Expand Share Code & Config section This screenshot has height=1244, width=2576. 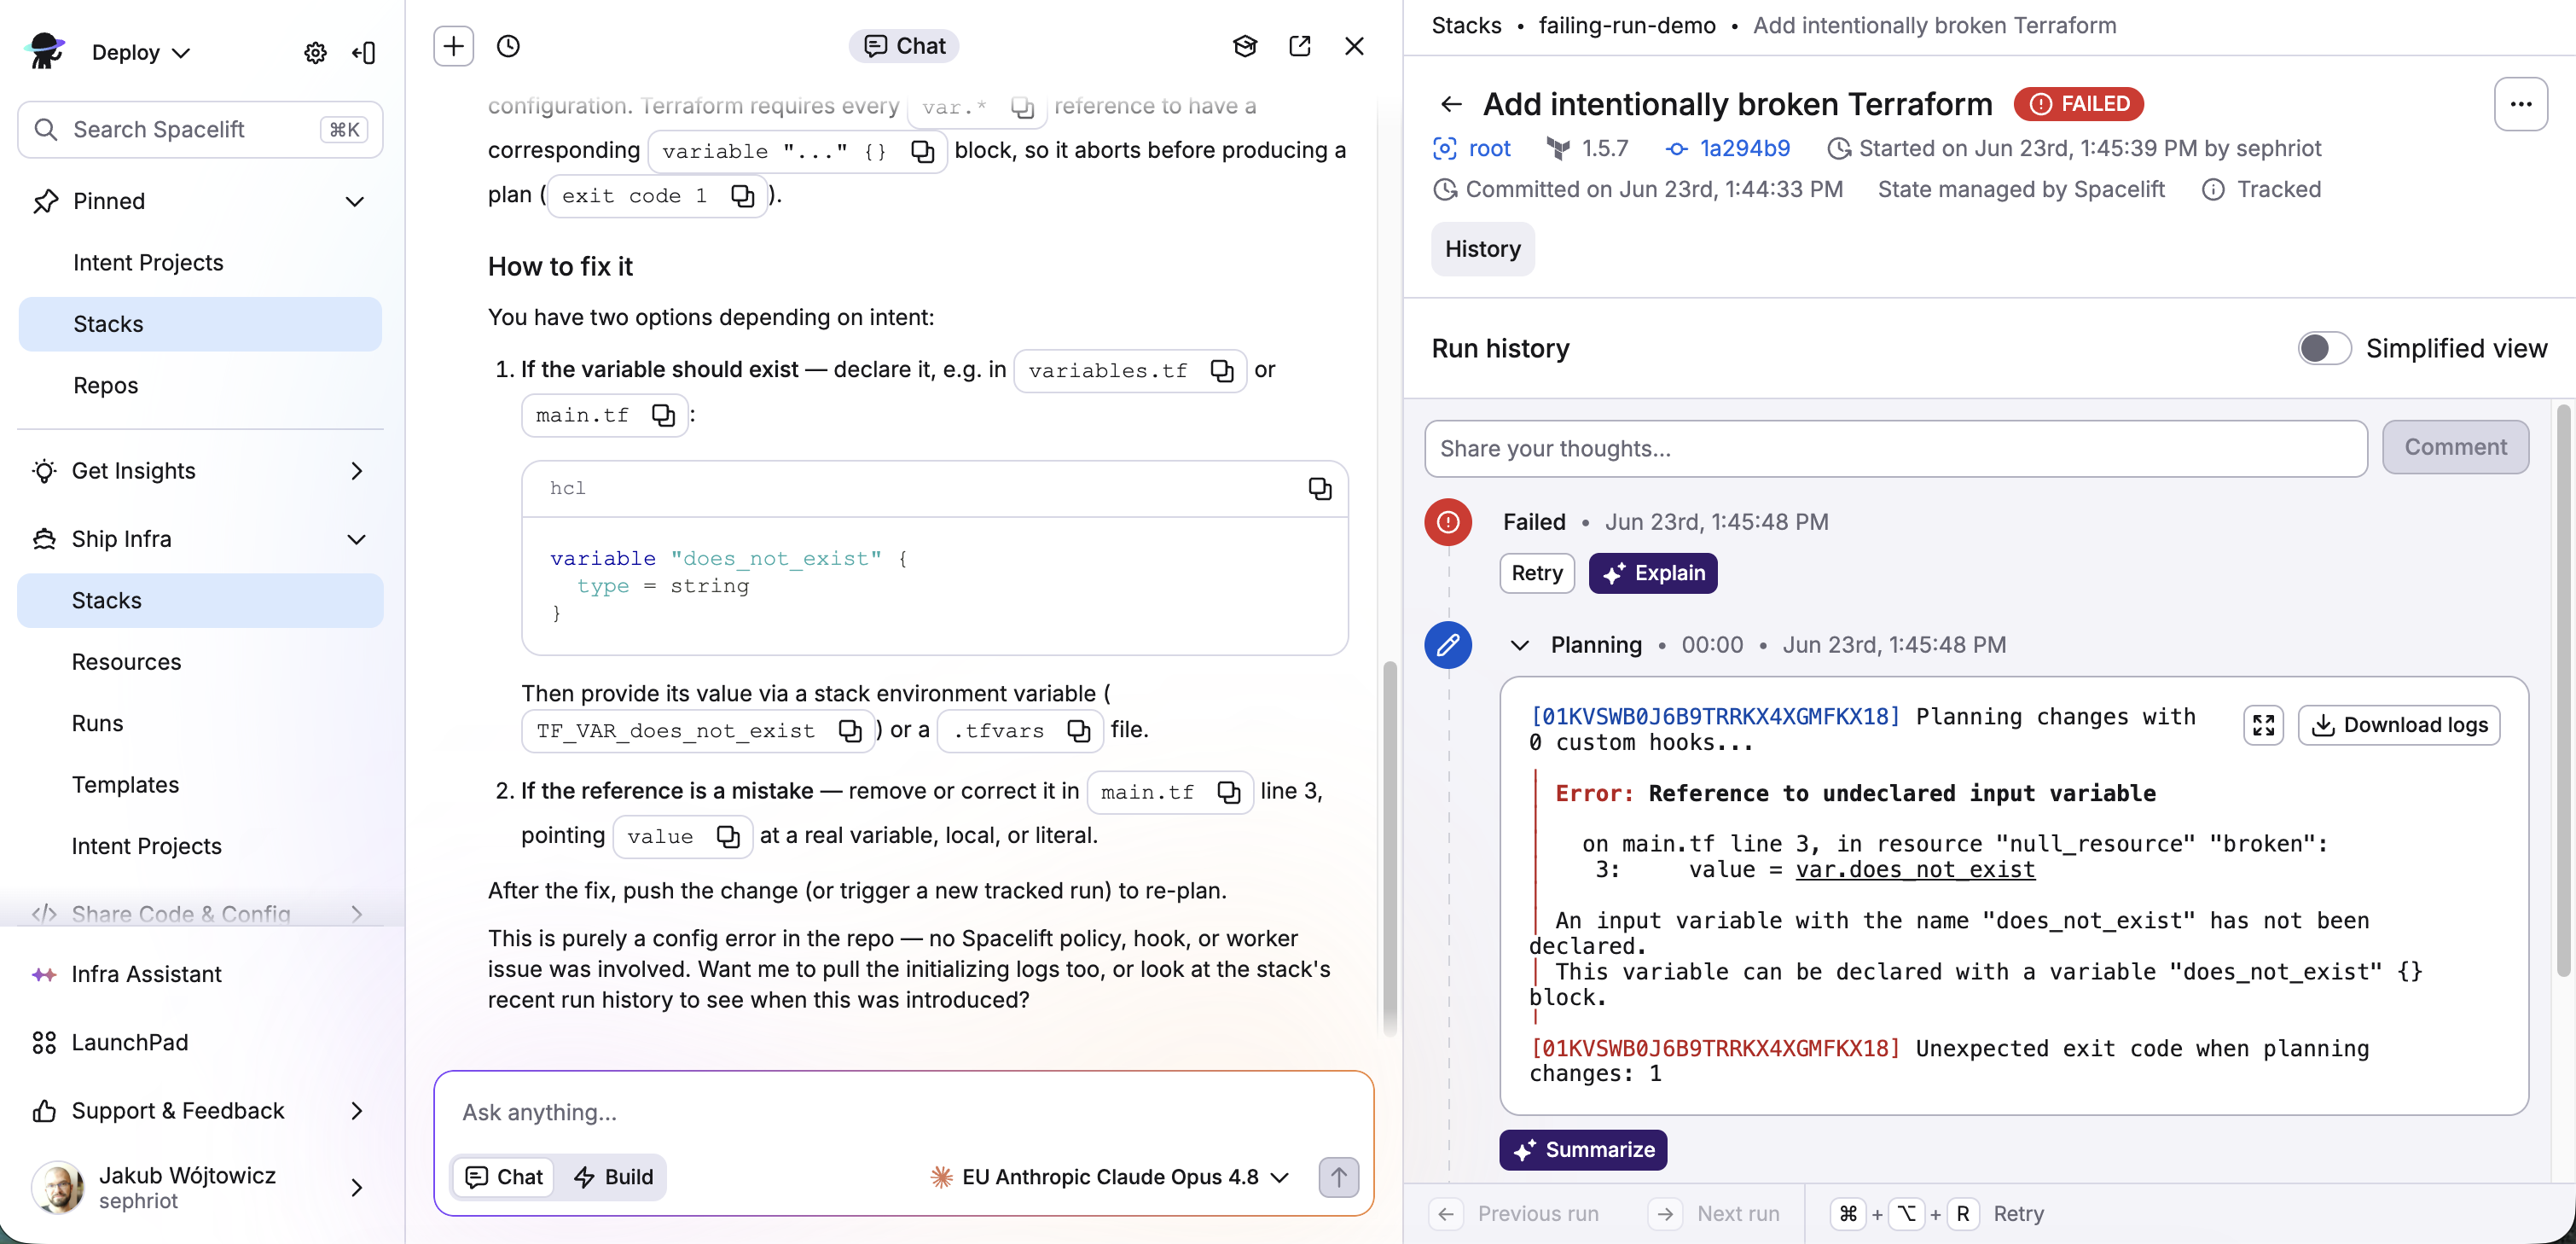[356, 914]
